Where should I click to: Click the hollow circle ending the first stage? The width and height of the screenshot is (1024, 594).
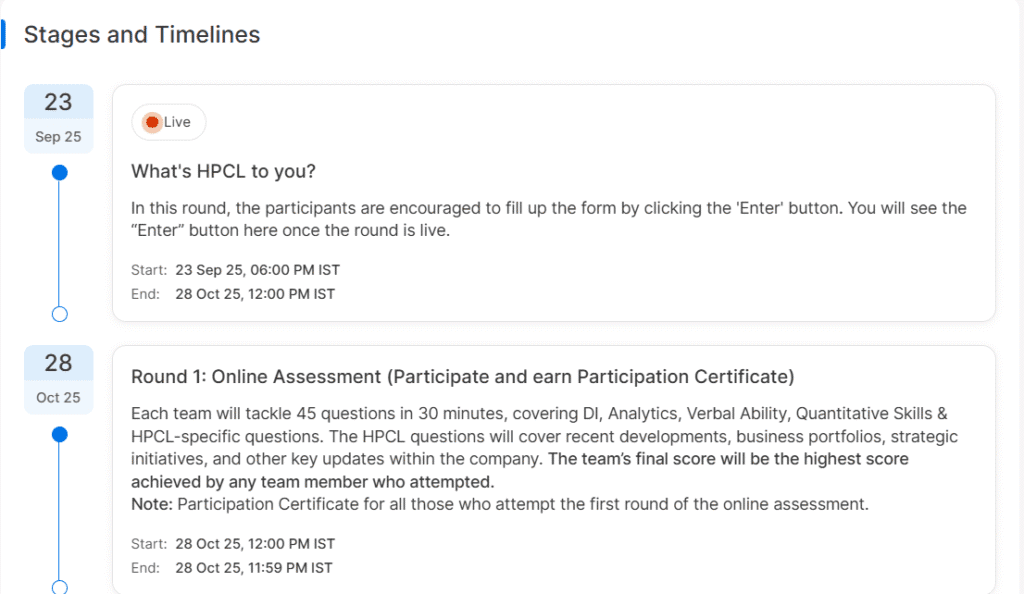pos(59,314)
